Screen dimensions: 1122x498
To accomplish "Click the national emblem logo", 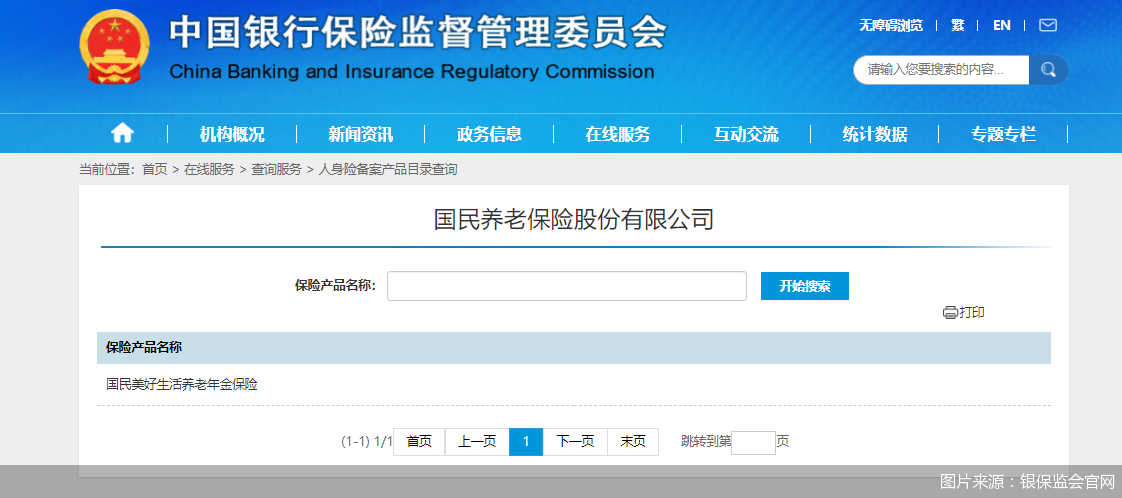I will 114,47.
